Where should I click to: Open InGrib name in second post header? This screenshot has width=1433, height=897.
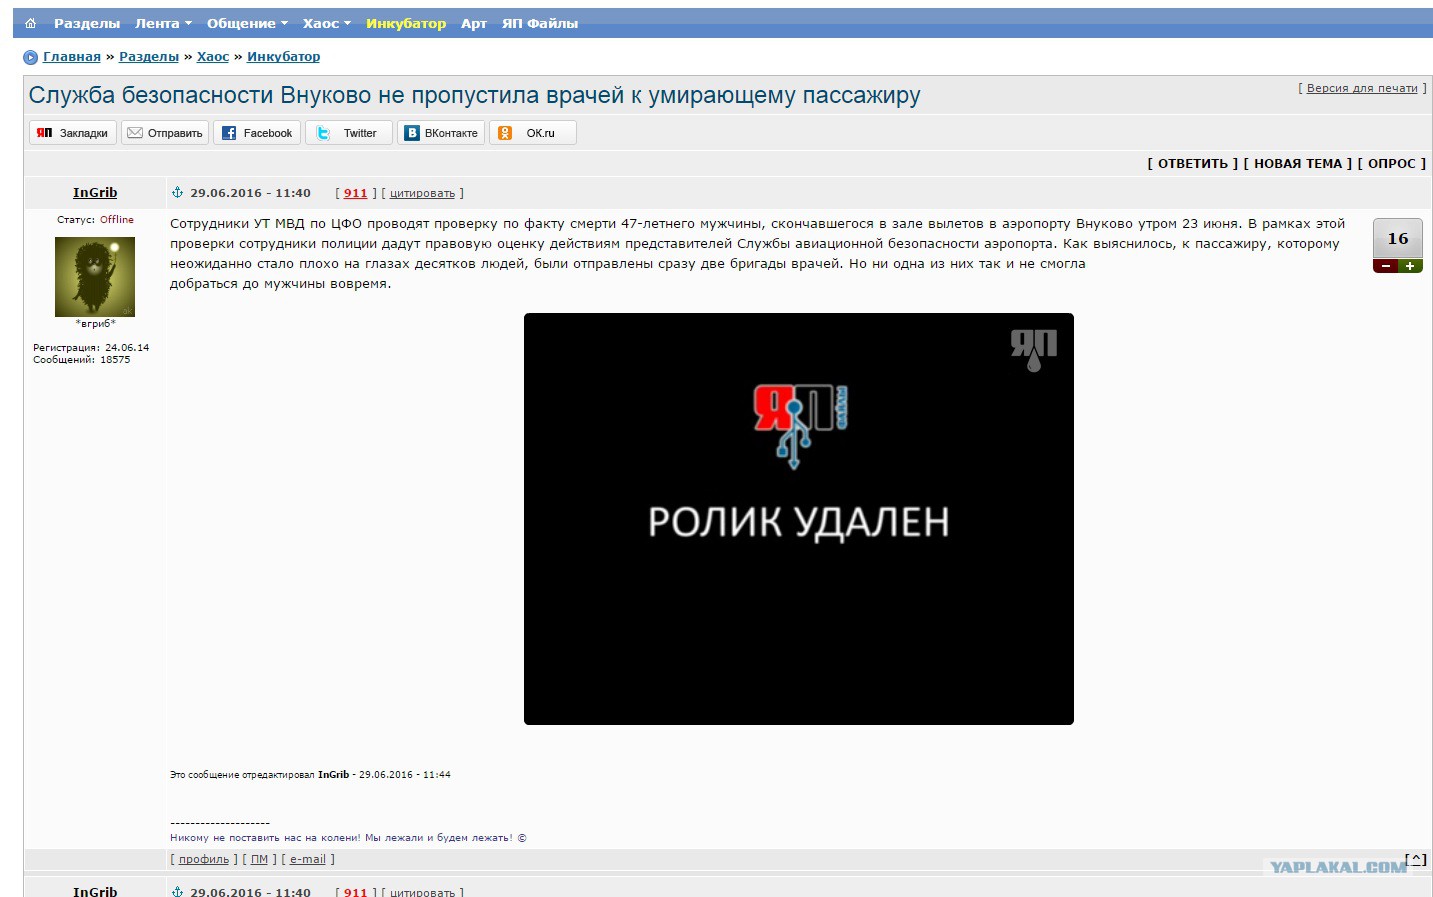click(x=95, y=891)
